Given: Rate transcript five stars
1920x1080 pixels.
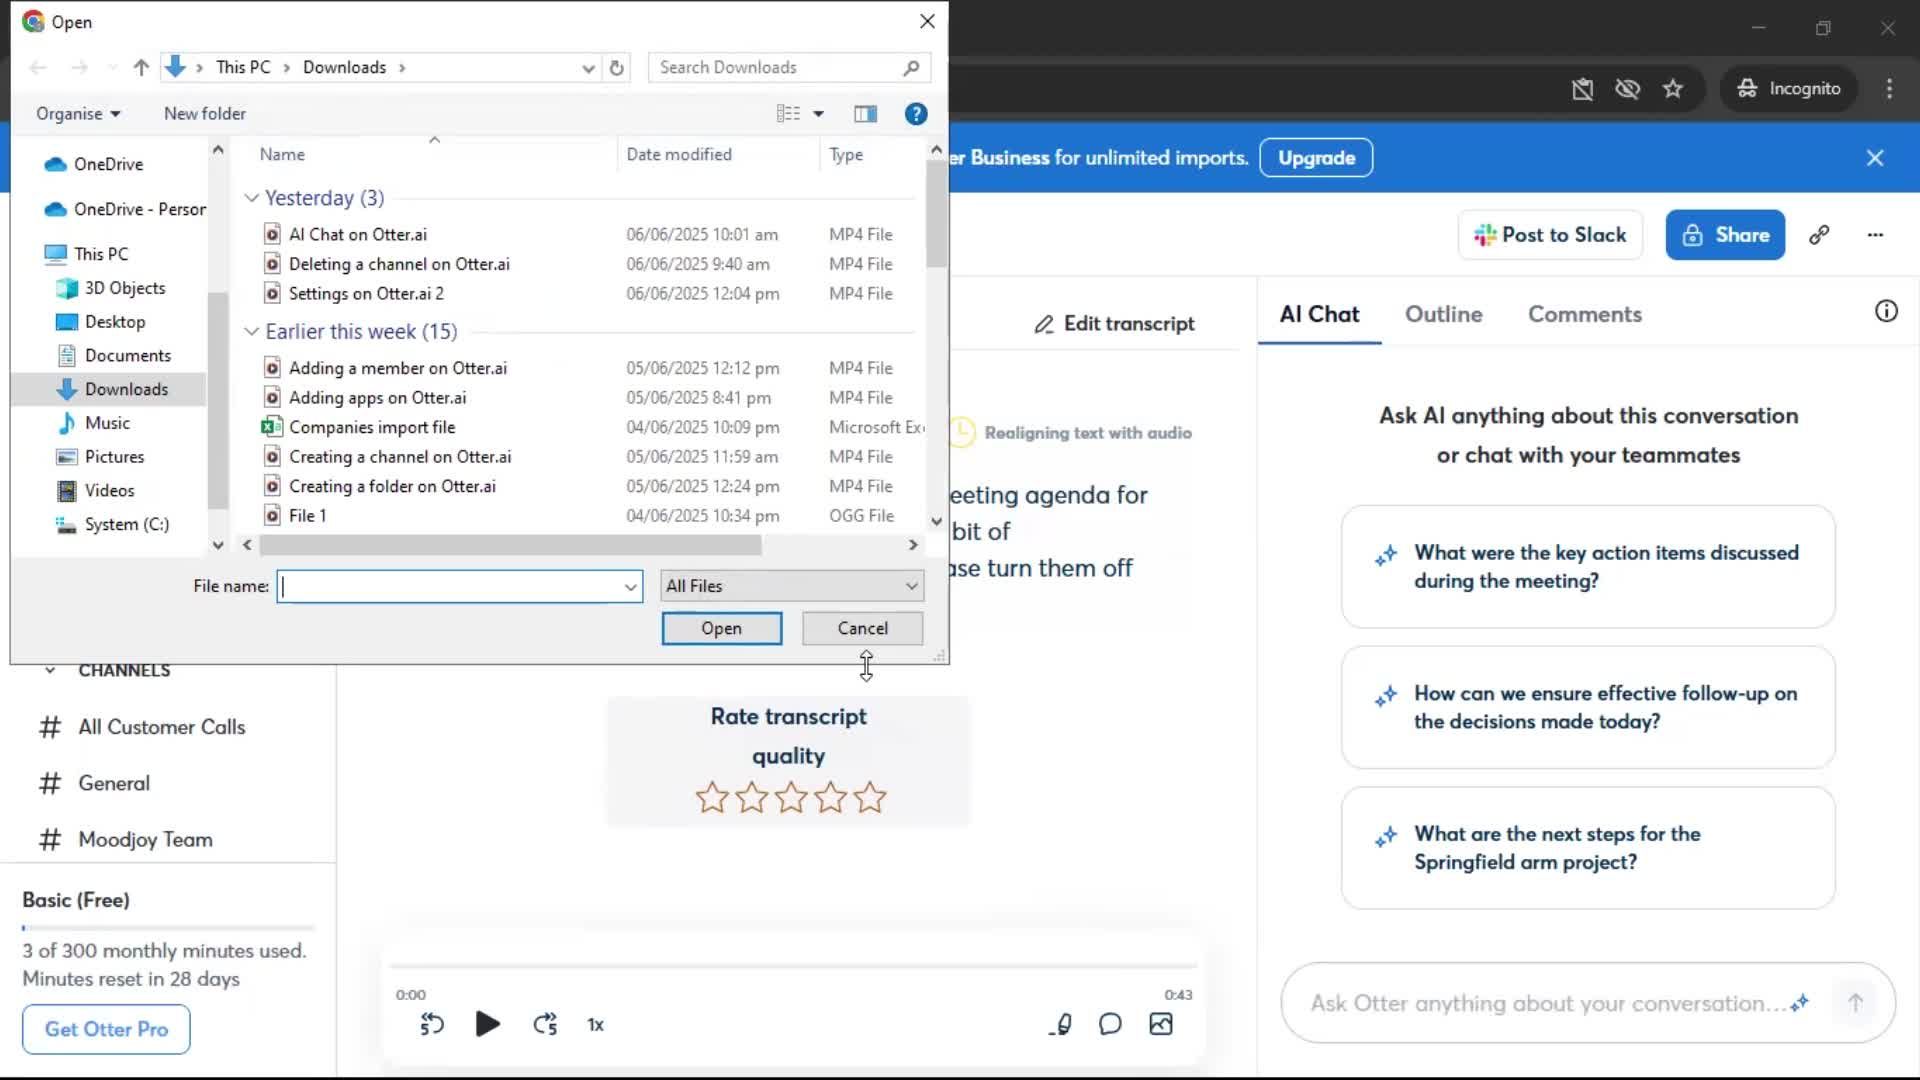Looking at the screenshot, I should click(x=870, y=797).
